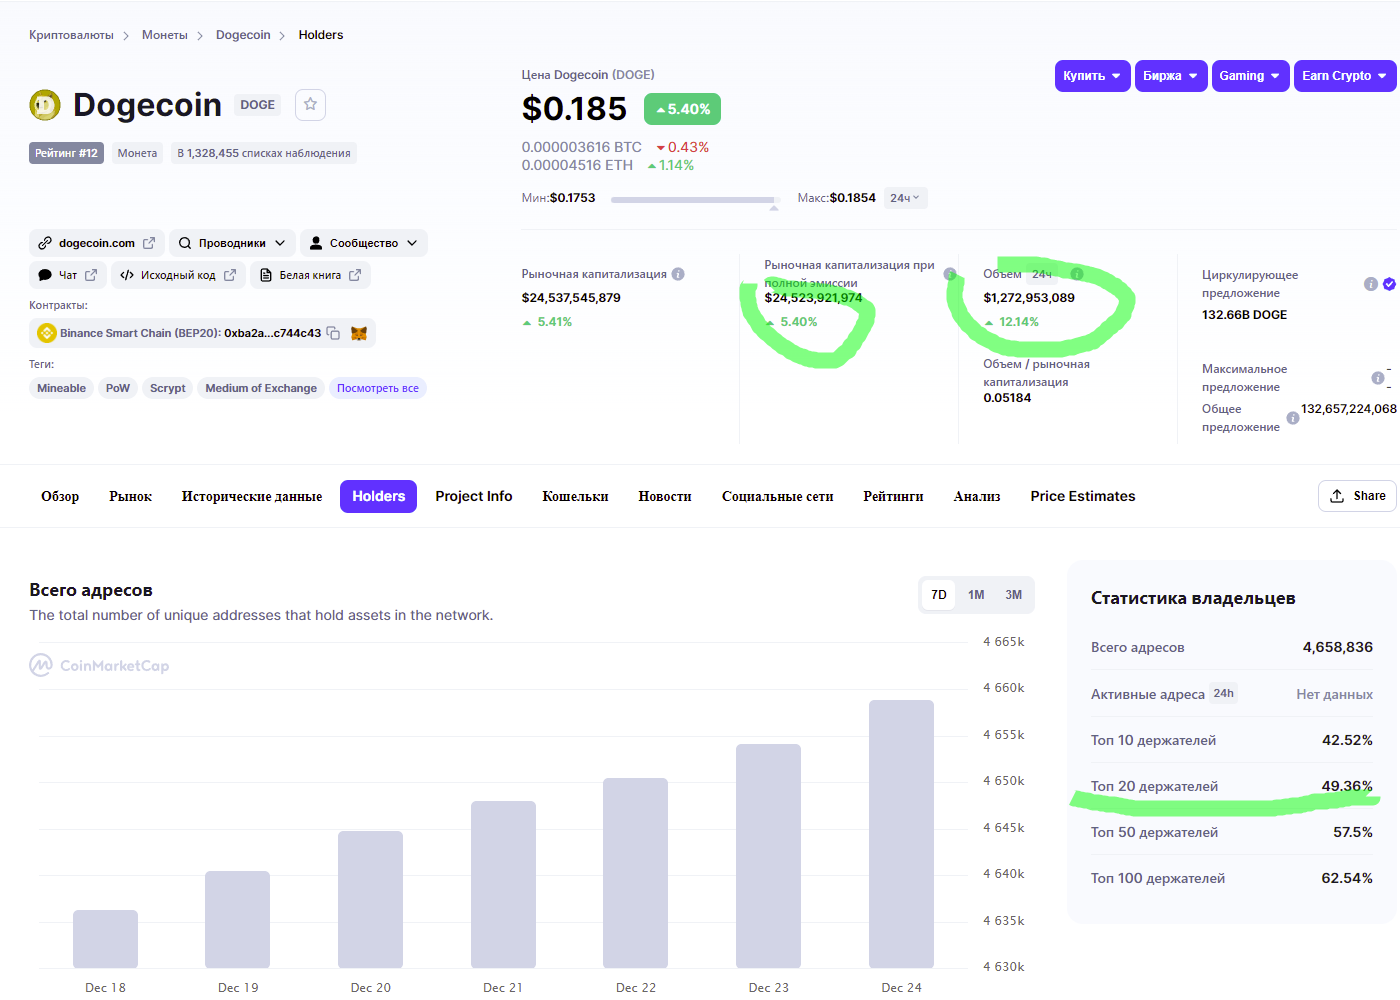Viewport: 1400px width, 1000px height.
Task: Click the Medium of Exchange tag
Action: [261, 388]
